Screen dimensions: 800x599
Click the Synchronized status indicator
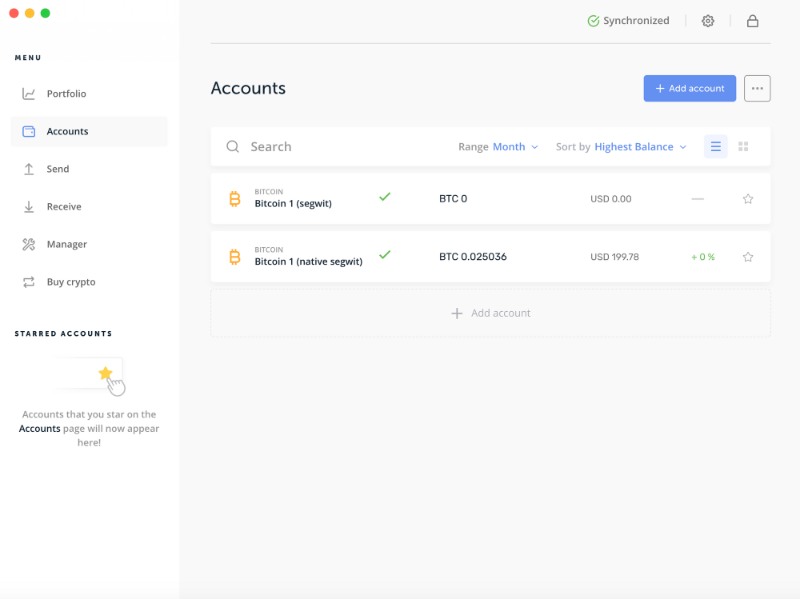point(628,21)
